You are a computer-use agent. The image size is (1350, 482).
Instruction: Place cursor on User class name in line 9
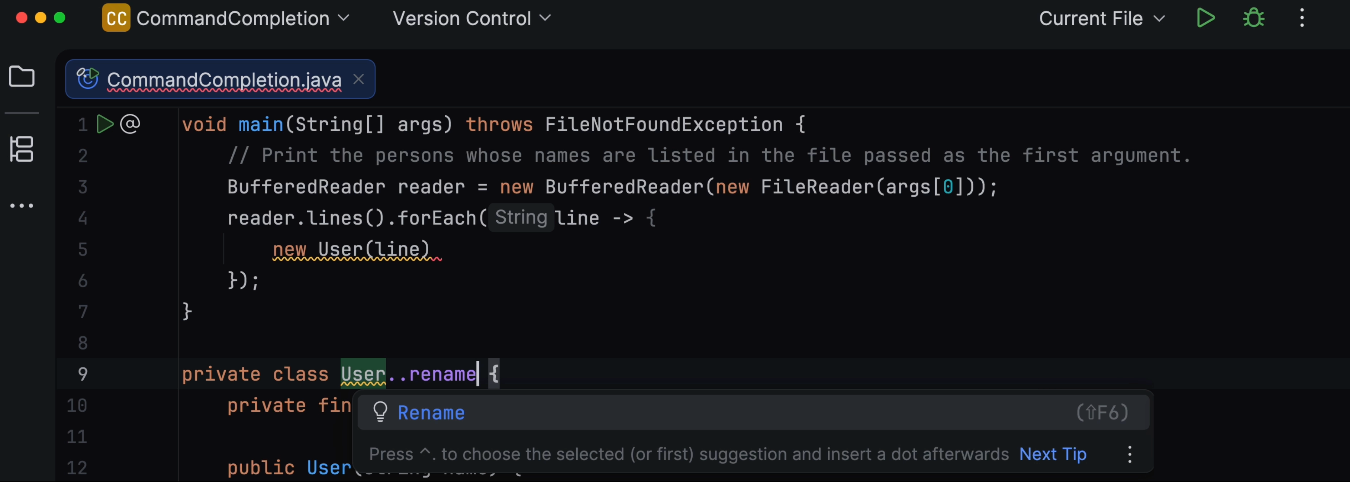363,374
